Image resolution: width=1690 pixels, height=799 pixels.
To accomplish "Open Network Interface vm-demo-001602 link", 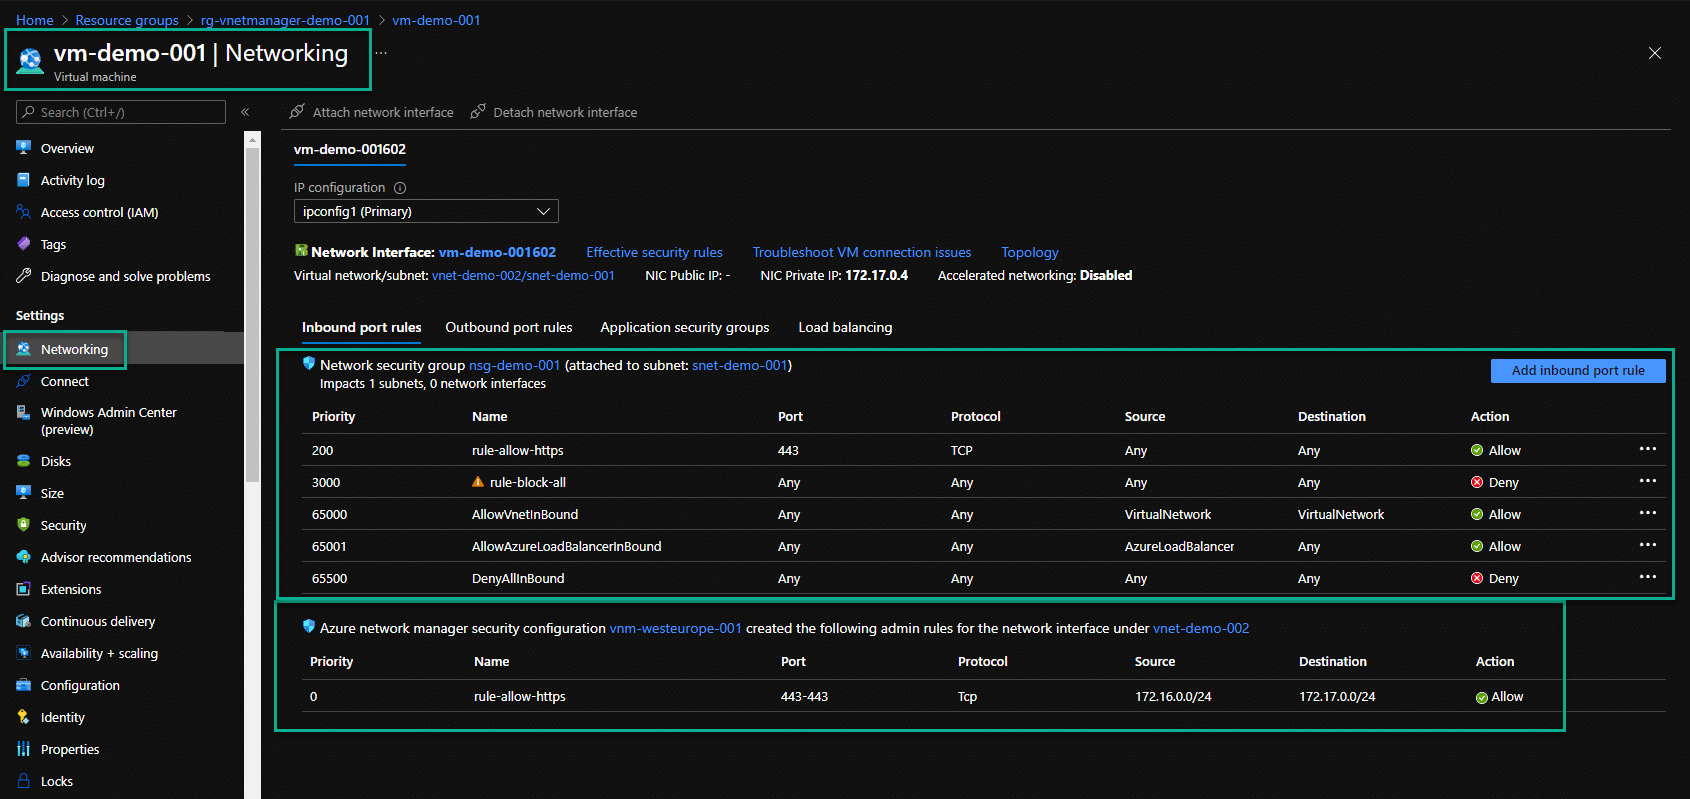I will [497, 252].
